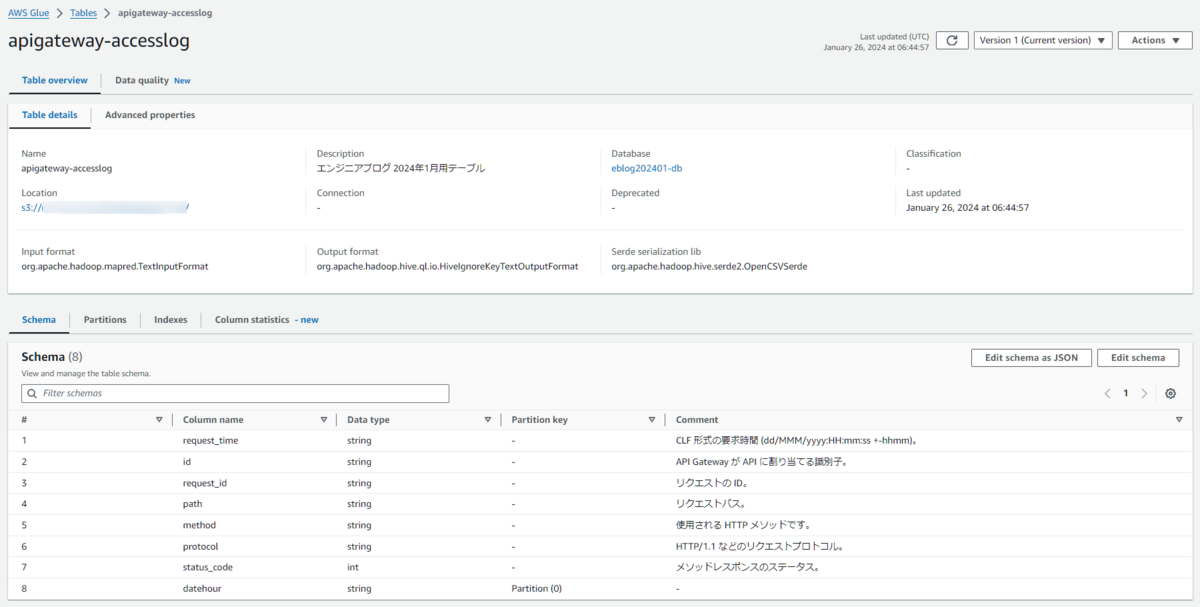The height and width of the screenshot is (607, 1200).
Task: Switch to Table overview tab
Action: click(x=55, y=80)
